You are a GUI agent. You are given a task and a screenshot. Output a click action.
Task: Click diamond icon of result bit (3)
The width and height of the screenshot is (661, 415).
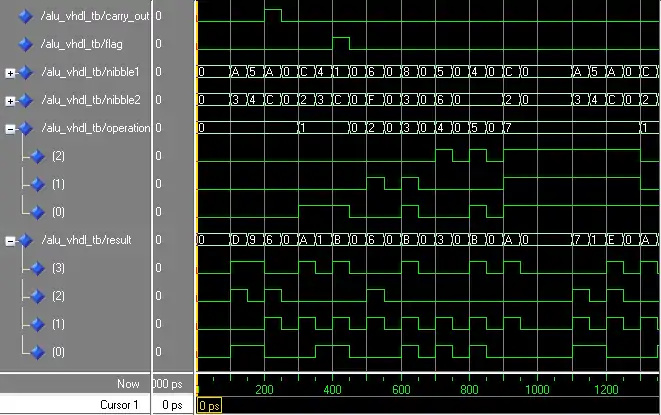point(39,269)
